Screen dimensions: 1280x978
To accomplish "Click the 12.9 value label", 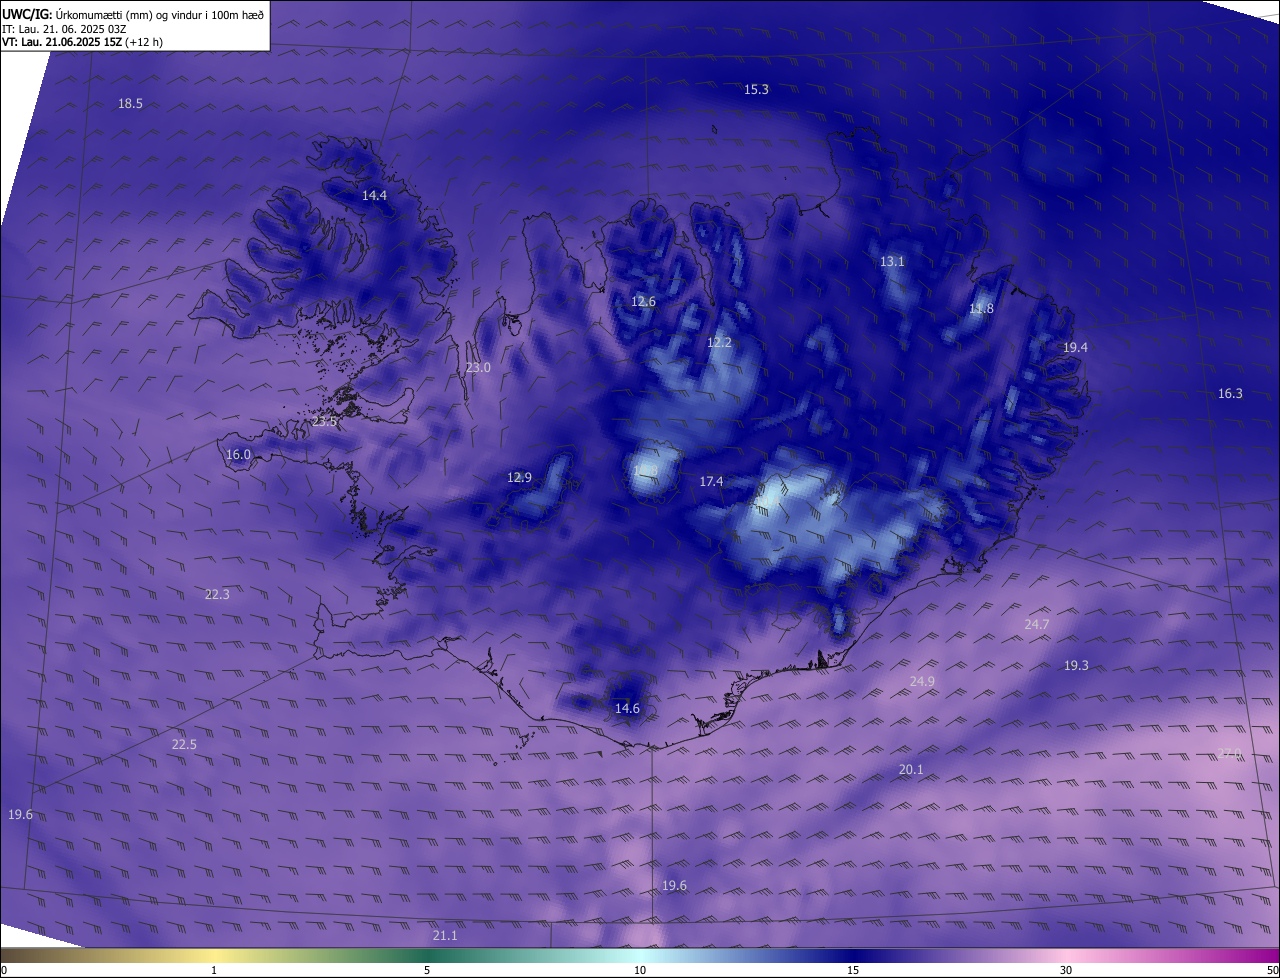I will tap(519, 477).
